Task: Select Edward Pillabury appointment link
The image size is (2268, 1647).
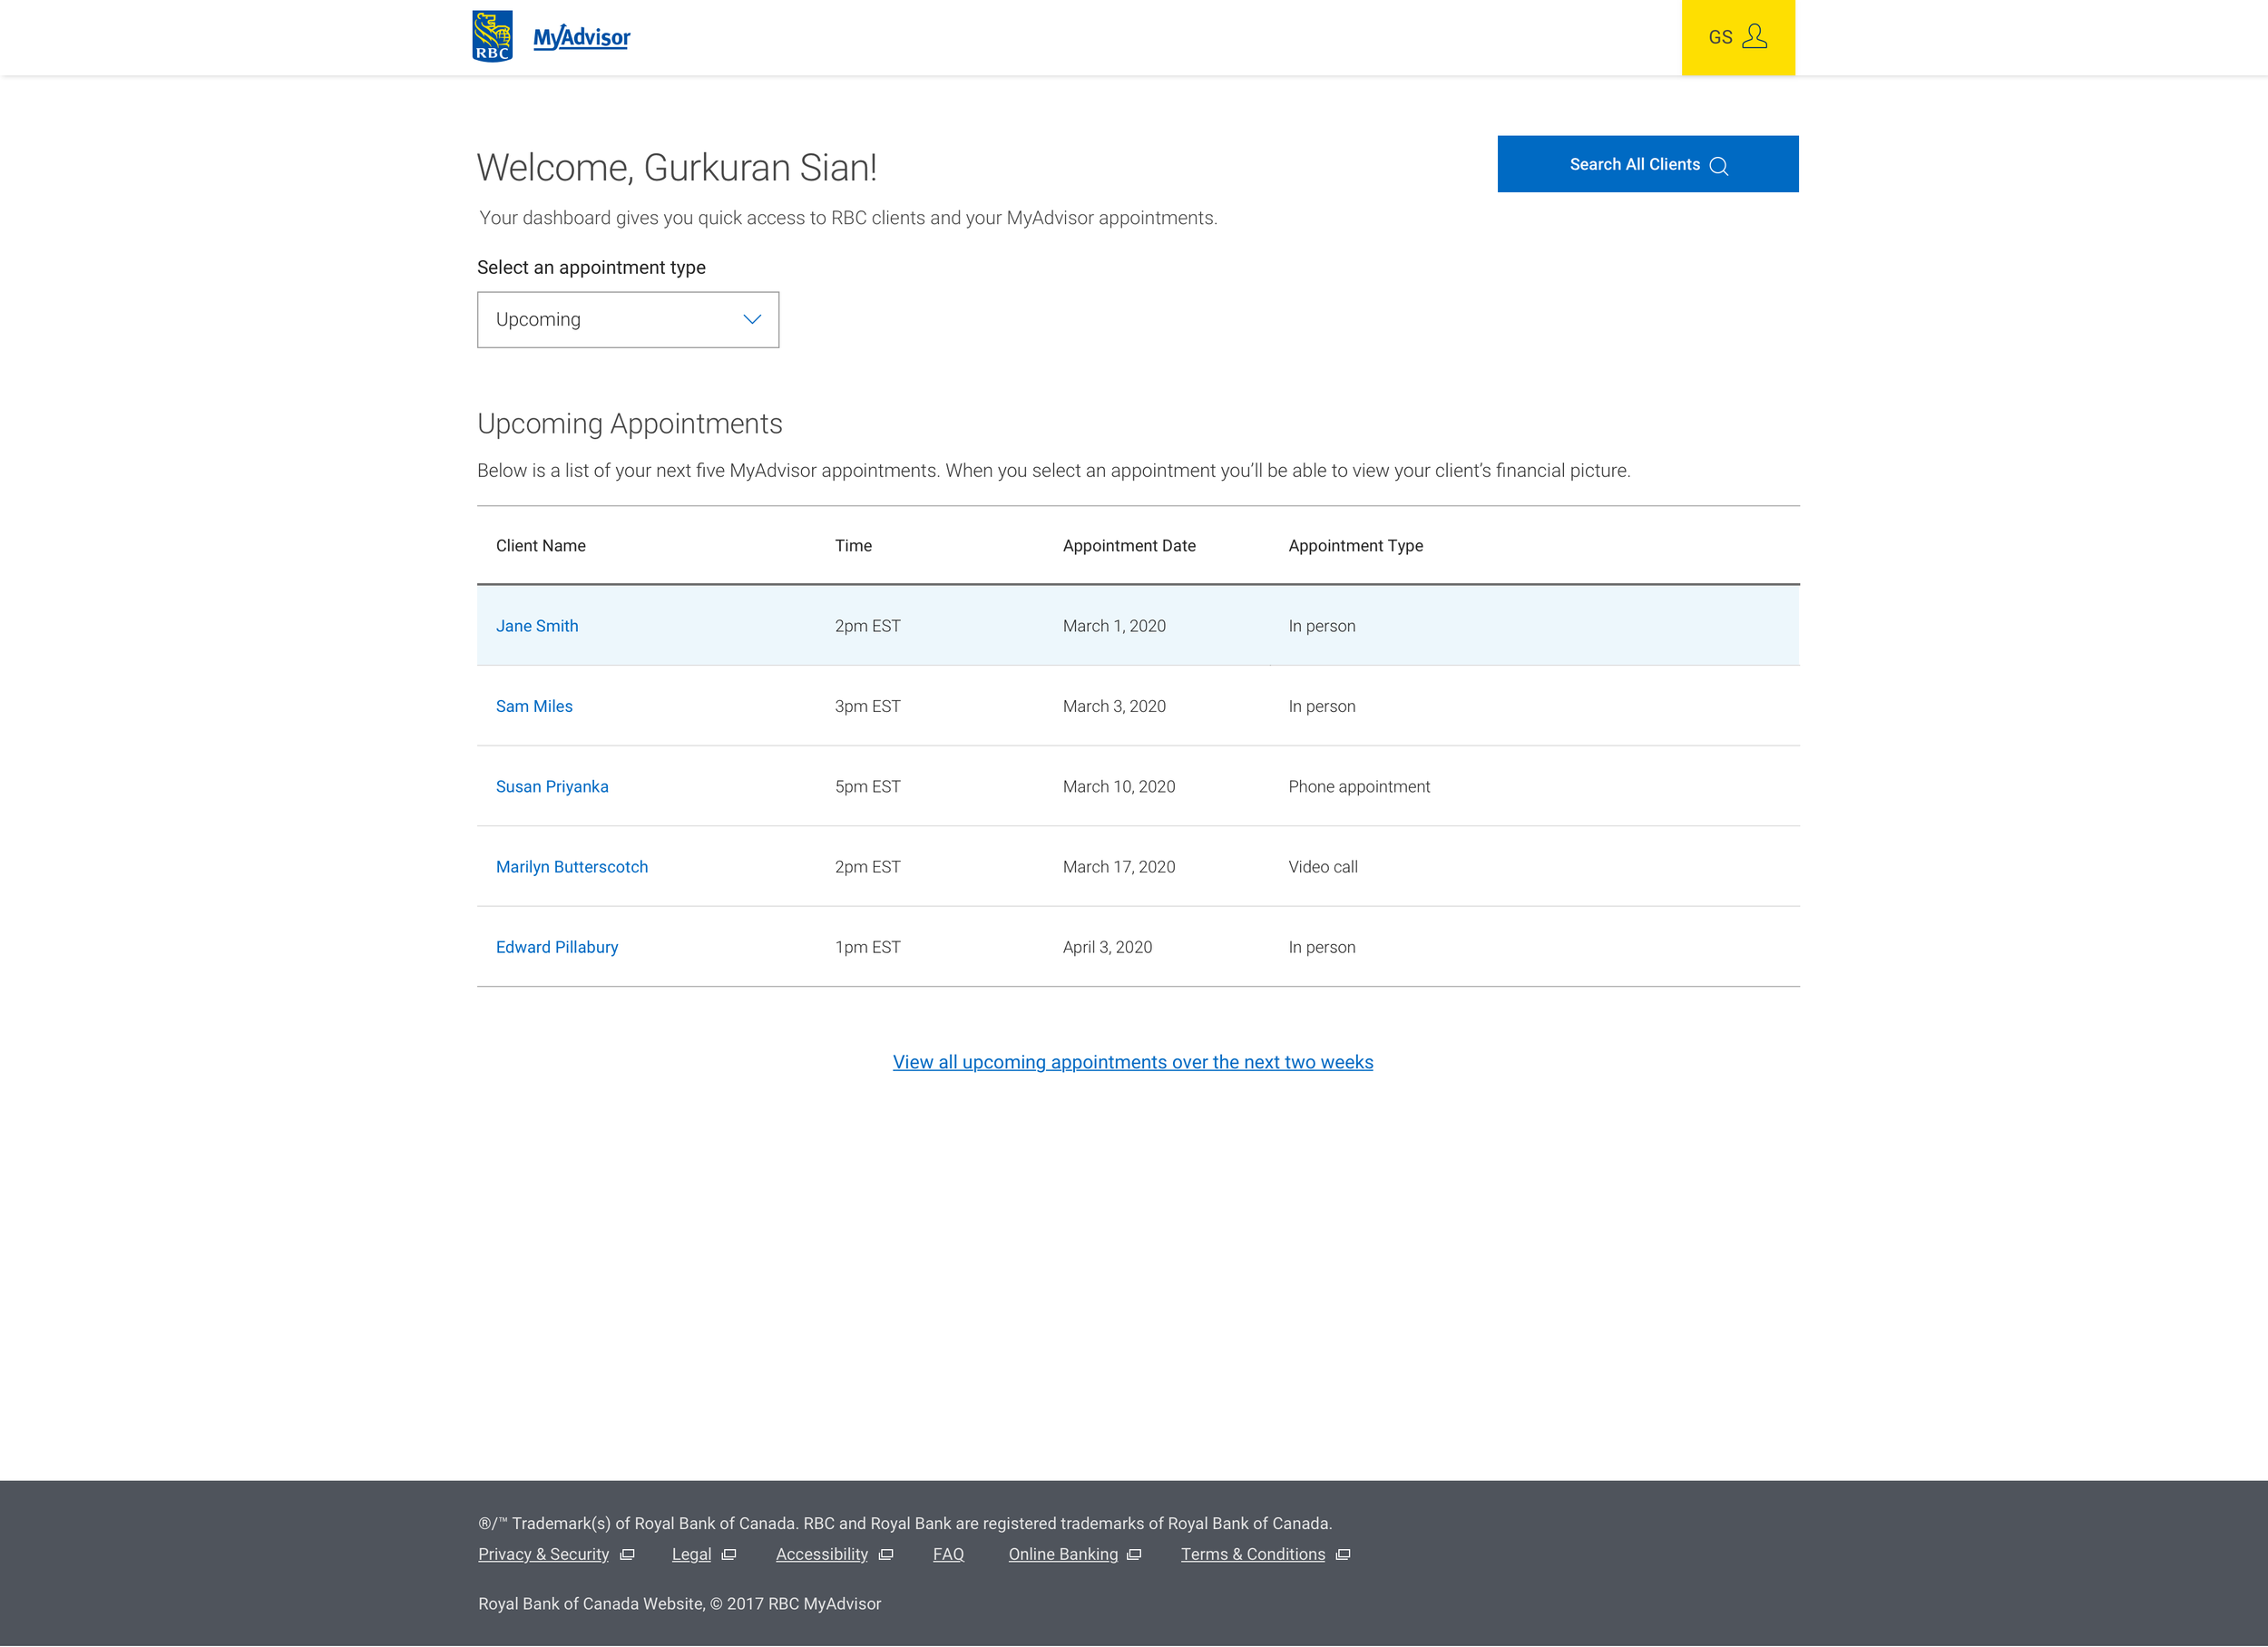Action: pos(557,947)
